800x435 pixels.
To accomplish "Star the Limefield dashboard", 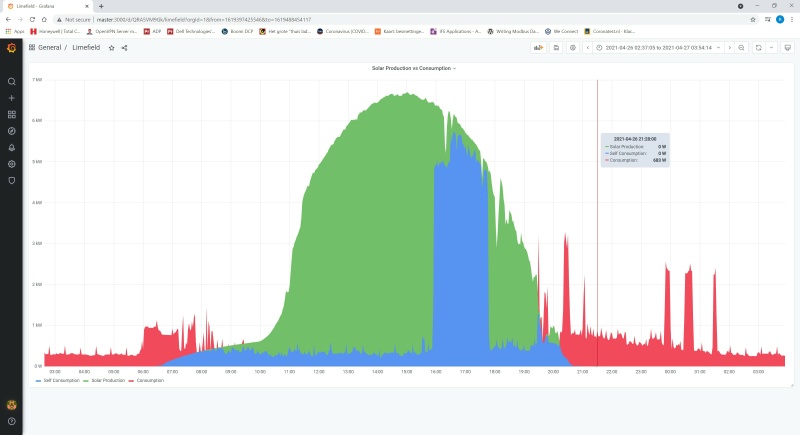I will (x=111, y=48).
